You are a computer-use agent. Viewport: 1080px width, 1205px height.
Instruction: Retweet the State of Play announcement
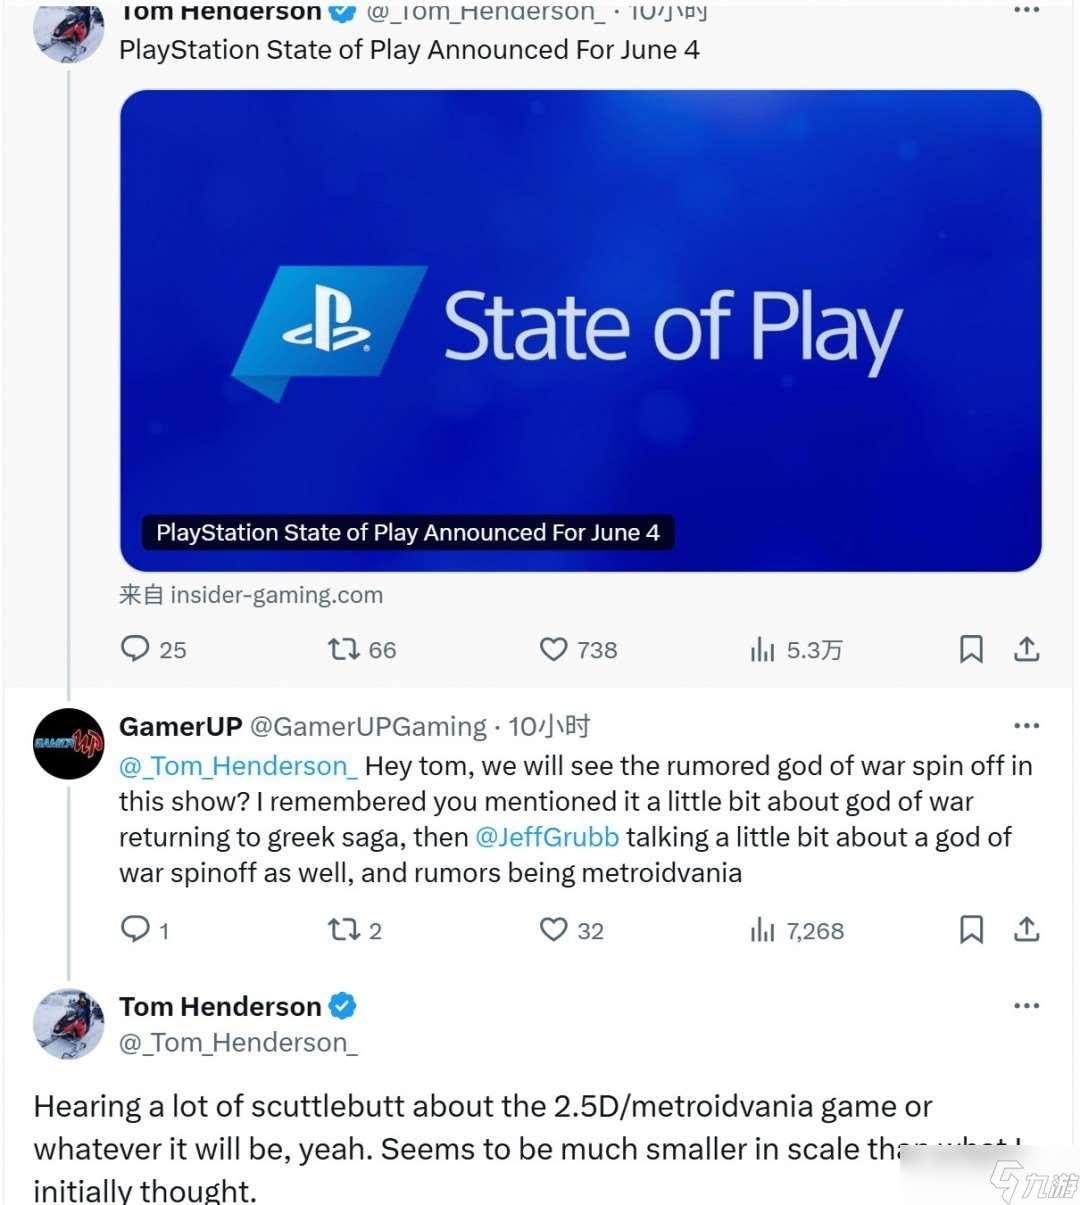(x=343, y=650)
